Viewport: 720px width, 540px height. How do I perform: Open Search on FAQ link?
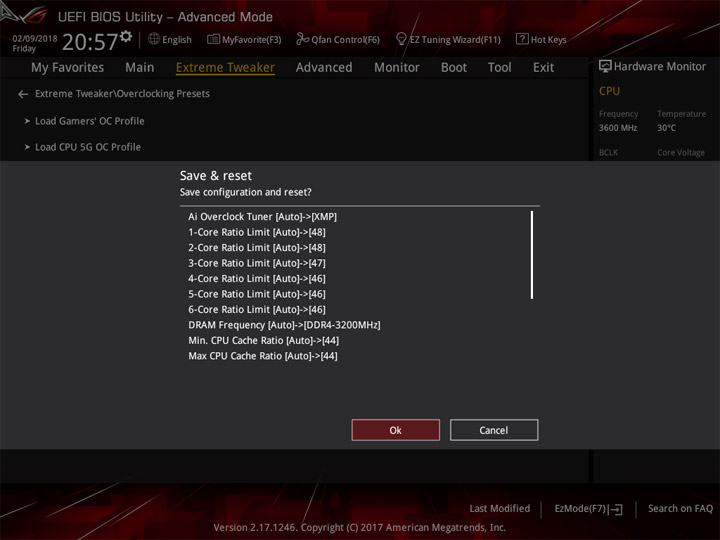coord(680,508)
